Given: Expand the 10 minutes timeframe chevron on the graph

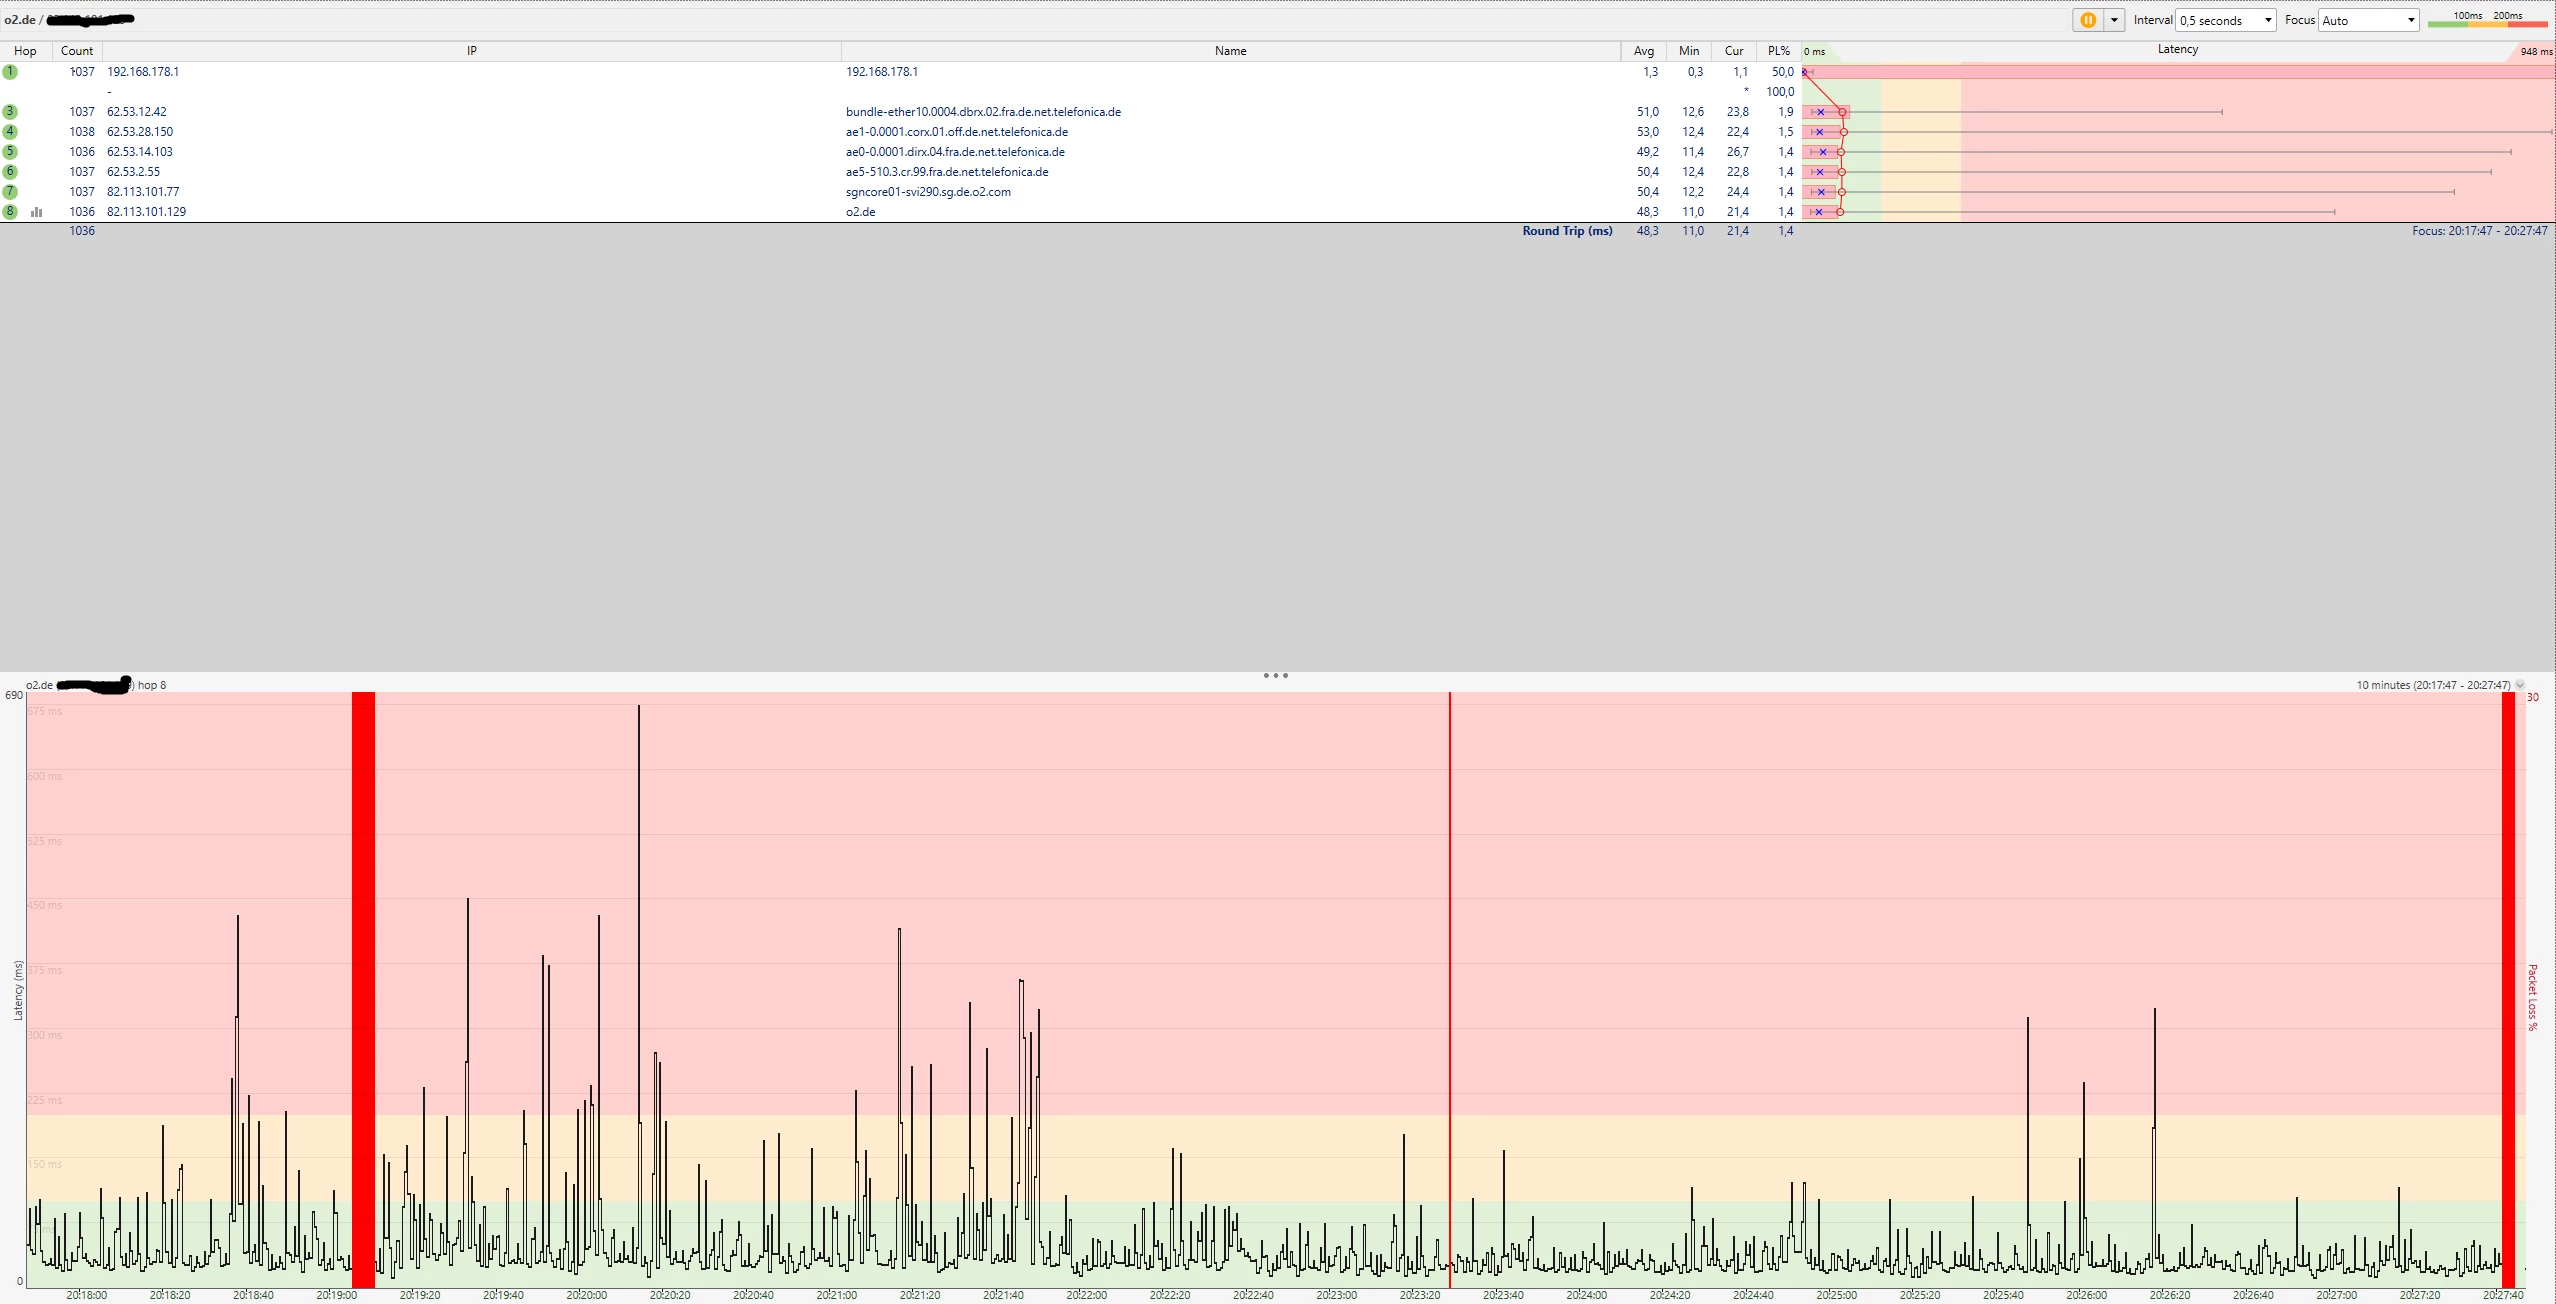Looking at the screenshot, I should pos(2520,685).
